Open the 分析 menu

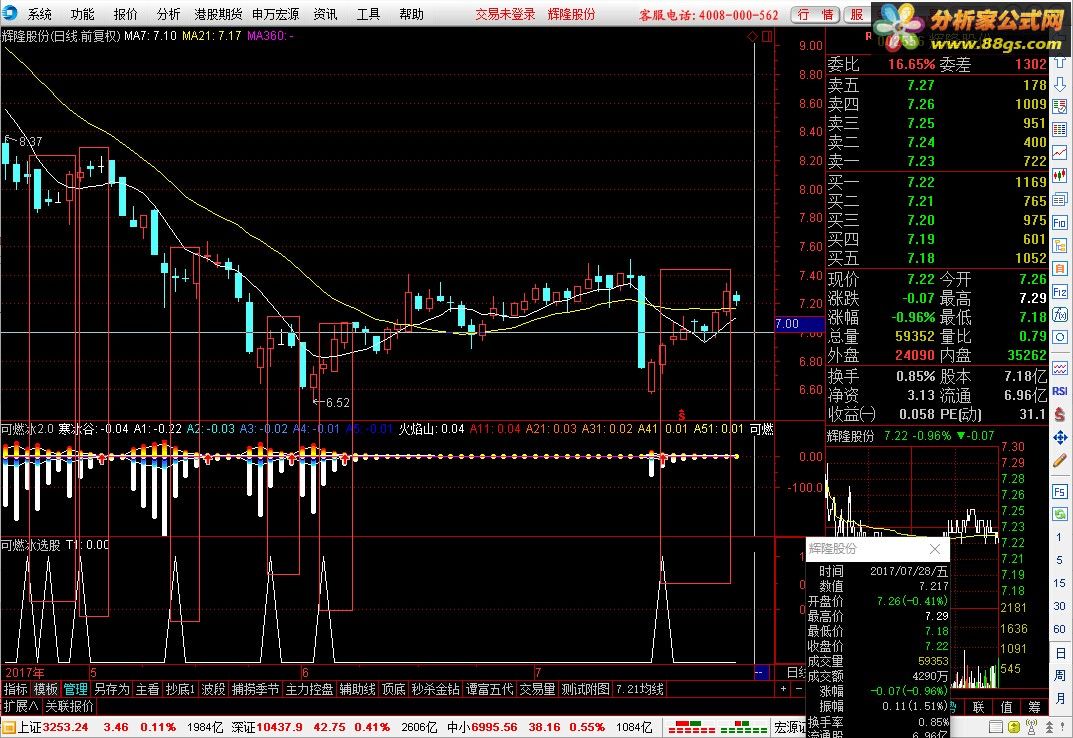168,14
